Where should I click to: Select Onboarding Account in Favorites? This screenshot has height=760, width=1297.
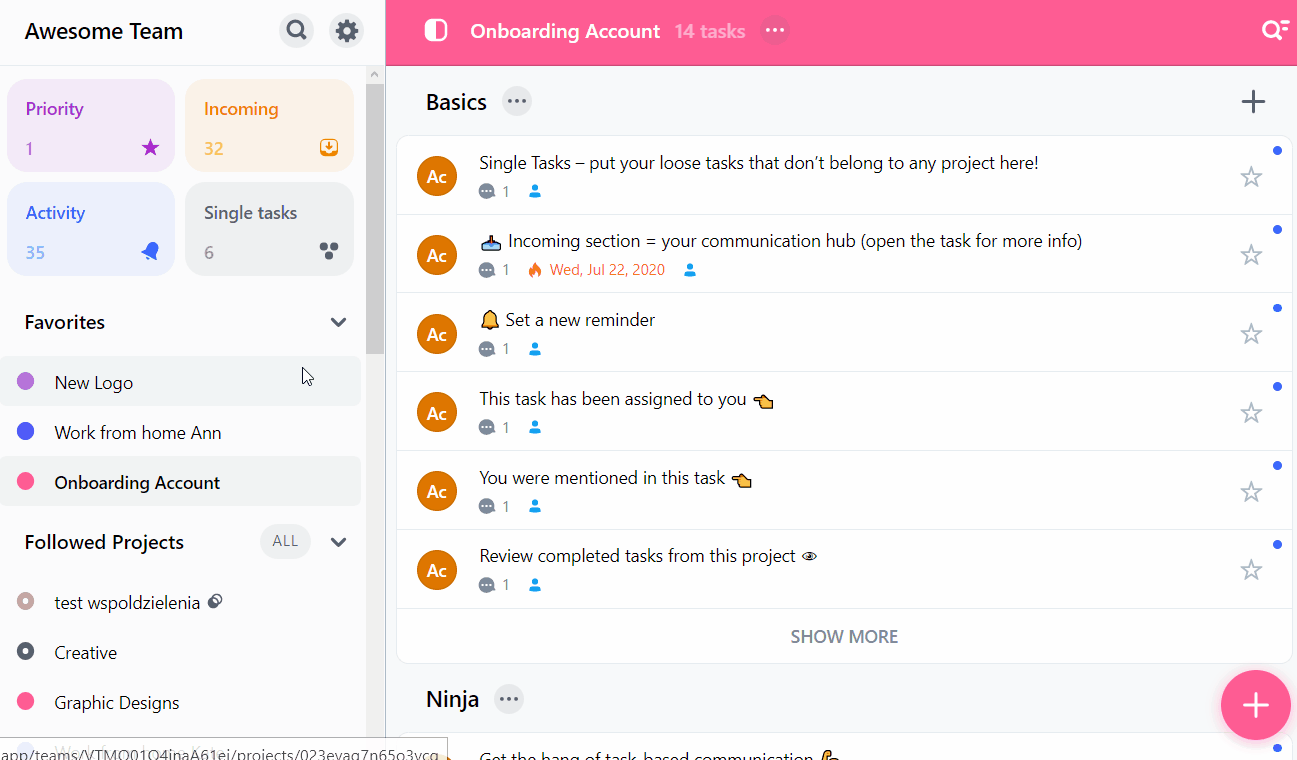pyautogui.click(x=180, y=482)
